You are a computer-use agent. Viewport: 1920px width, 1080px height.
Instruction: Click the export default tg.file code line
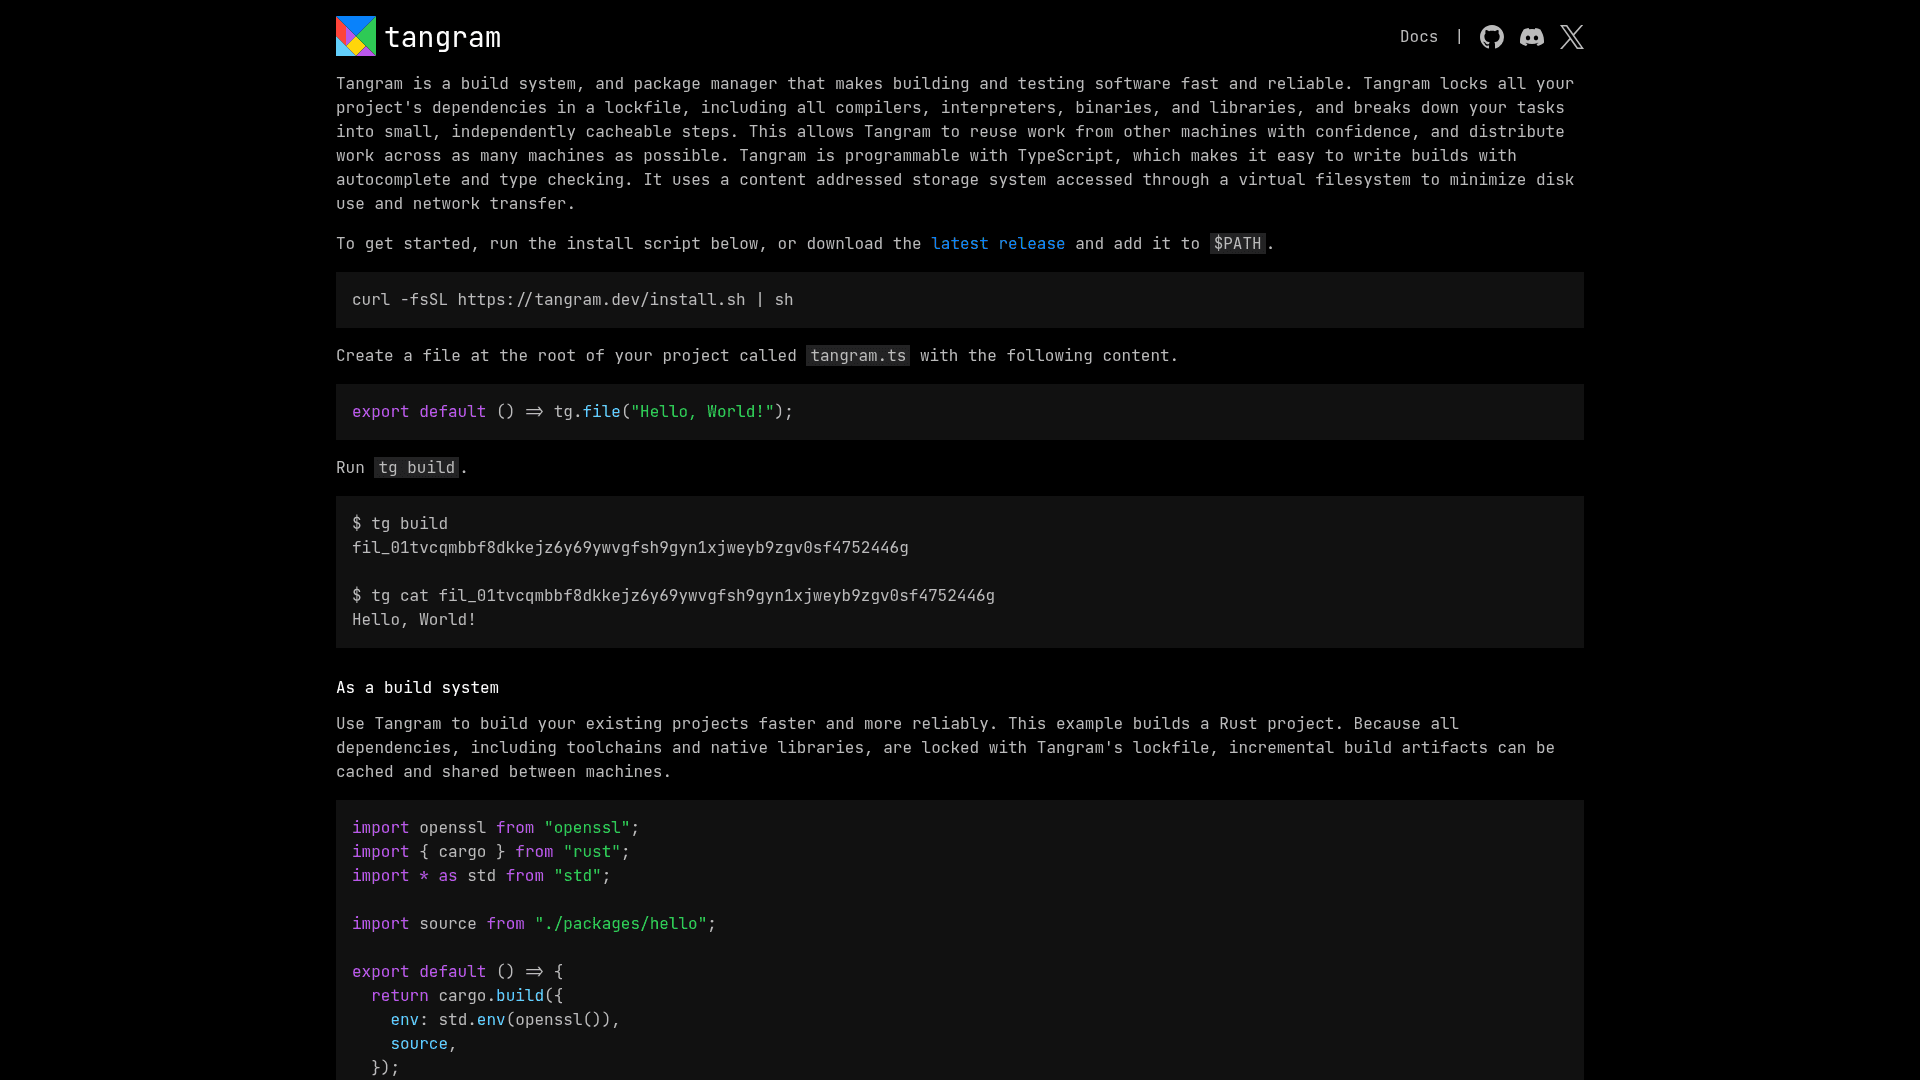(572, 412)
